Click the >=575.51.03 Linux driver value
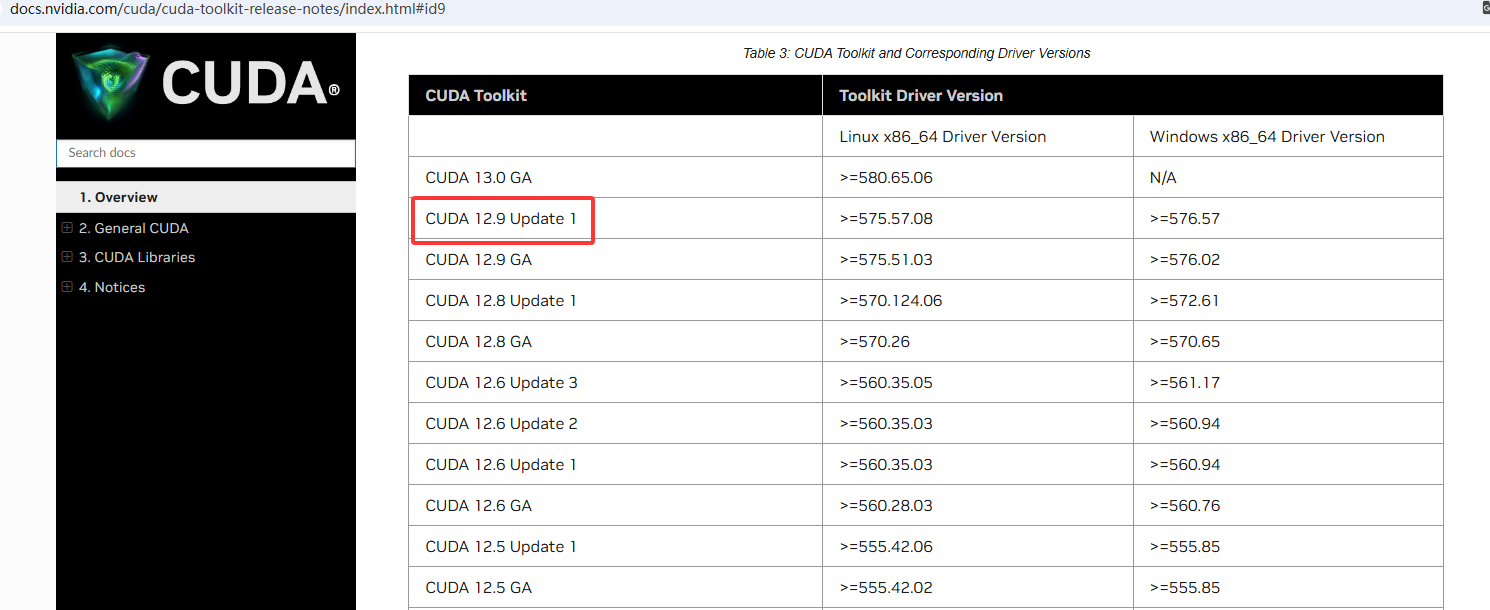 [886, 260]
